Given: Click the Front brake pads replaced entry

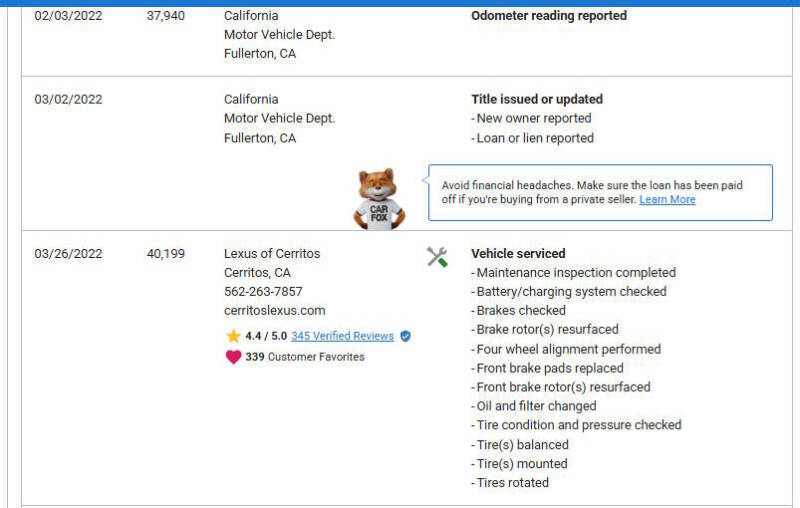Looking at the screenshot, I should 550,368.
